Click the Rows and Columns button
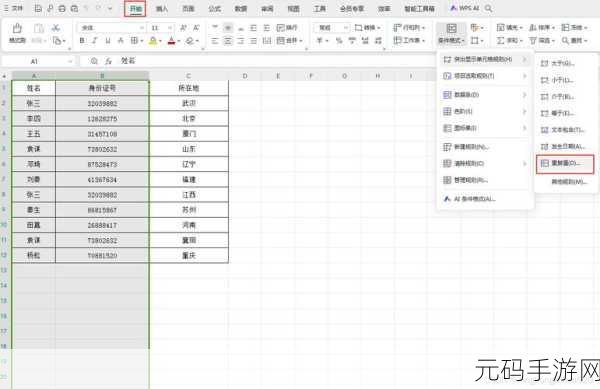This screenshot has height=389, width=600. tap(409, 28)
